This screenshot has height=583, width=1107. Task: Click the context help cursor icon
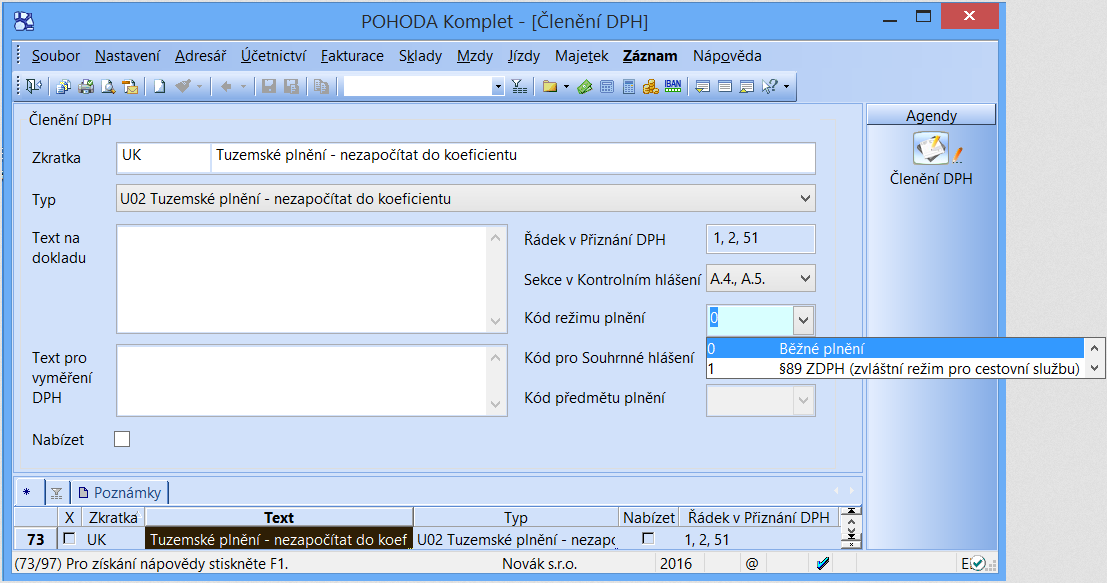(769, 87)
